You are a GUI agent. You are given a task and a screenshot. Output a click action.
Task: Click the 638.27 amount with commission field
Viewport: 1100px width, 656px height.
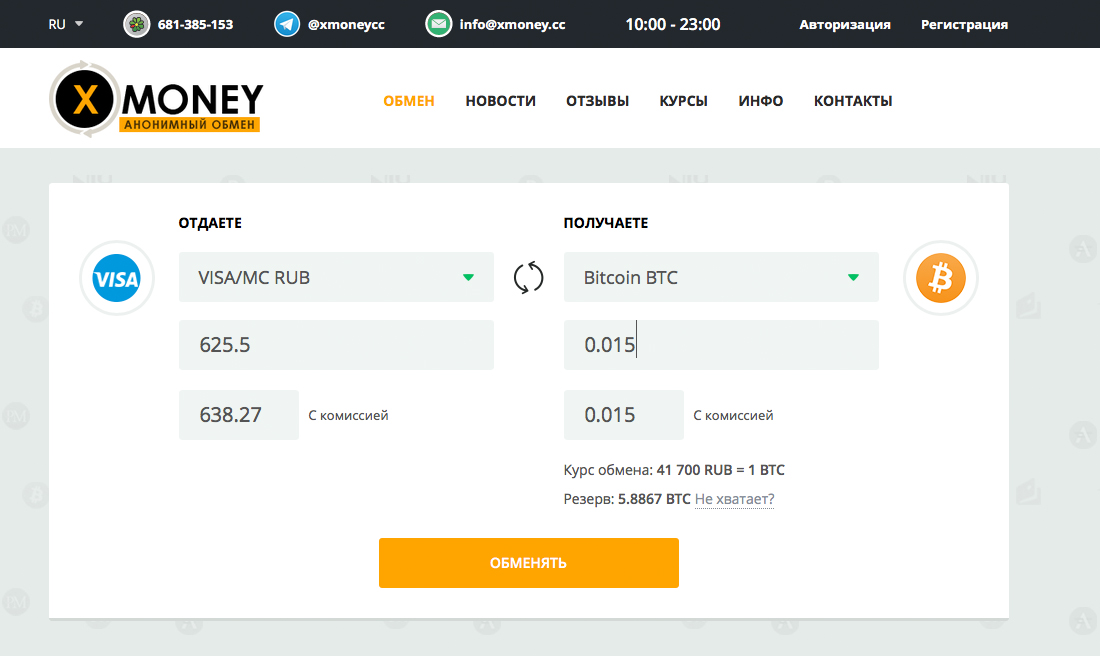click(x=238, y=415)
